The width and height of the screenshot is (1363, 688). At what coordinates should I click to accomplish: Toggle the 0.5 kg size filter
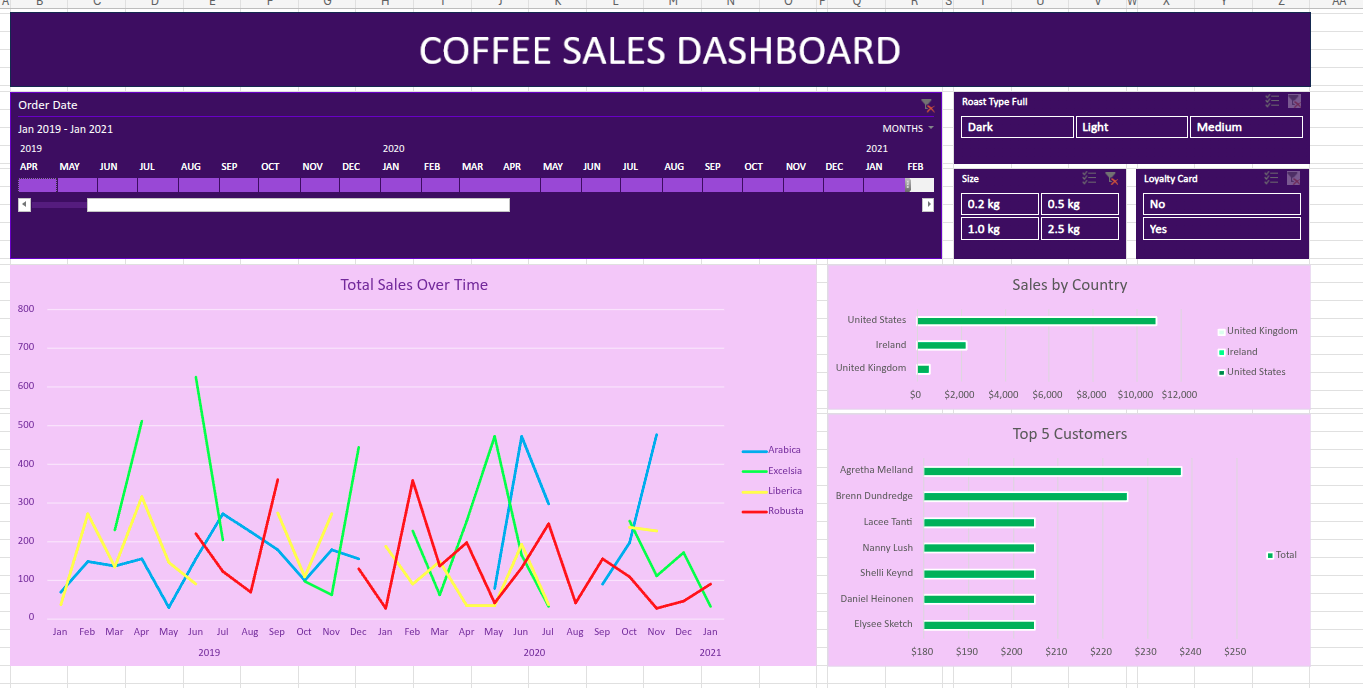point(1080,203)
